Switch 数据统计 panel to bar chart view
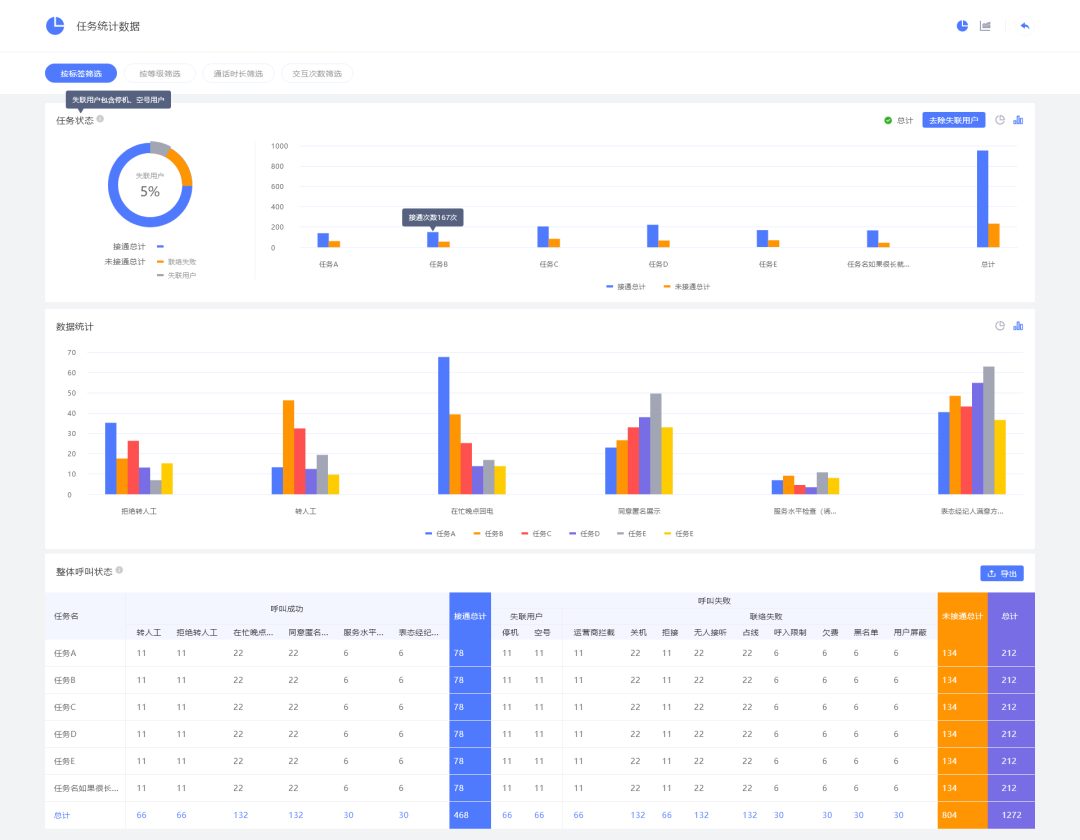Image resolution: width=1080 pixels, height=840 pixels. (1018, 326)
